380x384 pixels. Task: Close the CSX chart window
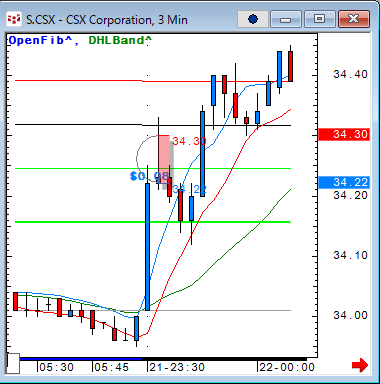point(354,19)
